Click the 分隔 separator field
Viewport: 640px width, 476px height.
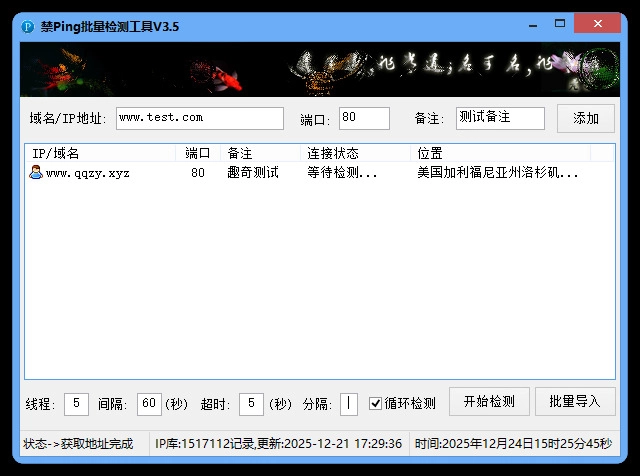(348, 404)
